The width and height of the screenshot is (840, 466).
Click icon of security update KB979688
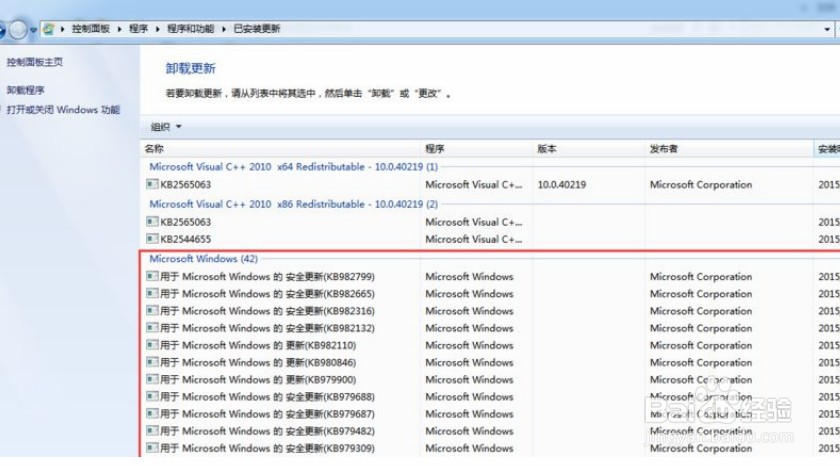[152, 396]
